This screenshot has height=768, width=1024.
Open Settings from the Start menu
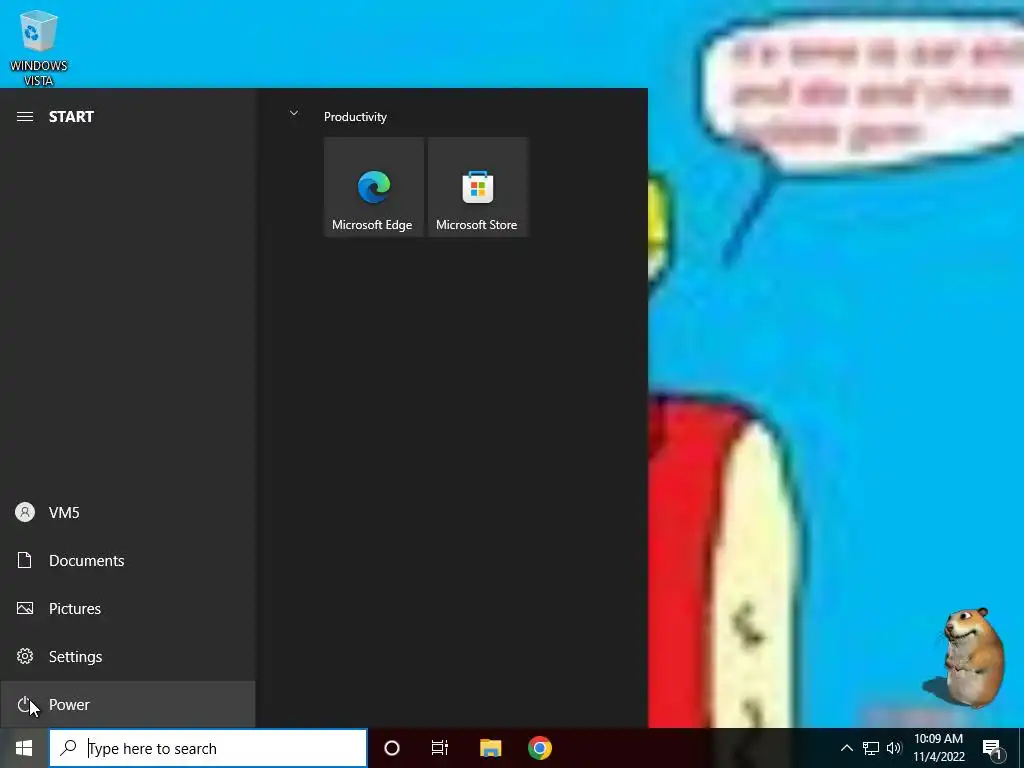[127, 656]
